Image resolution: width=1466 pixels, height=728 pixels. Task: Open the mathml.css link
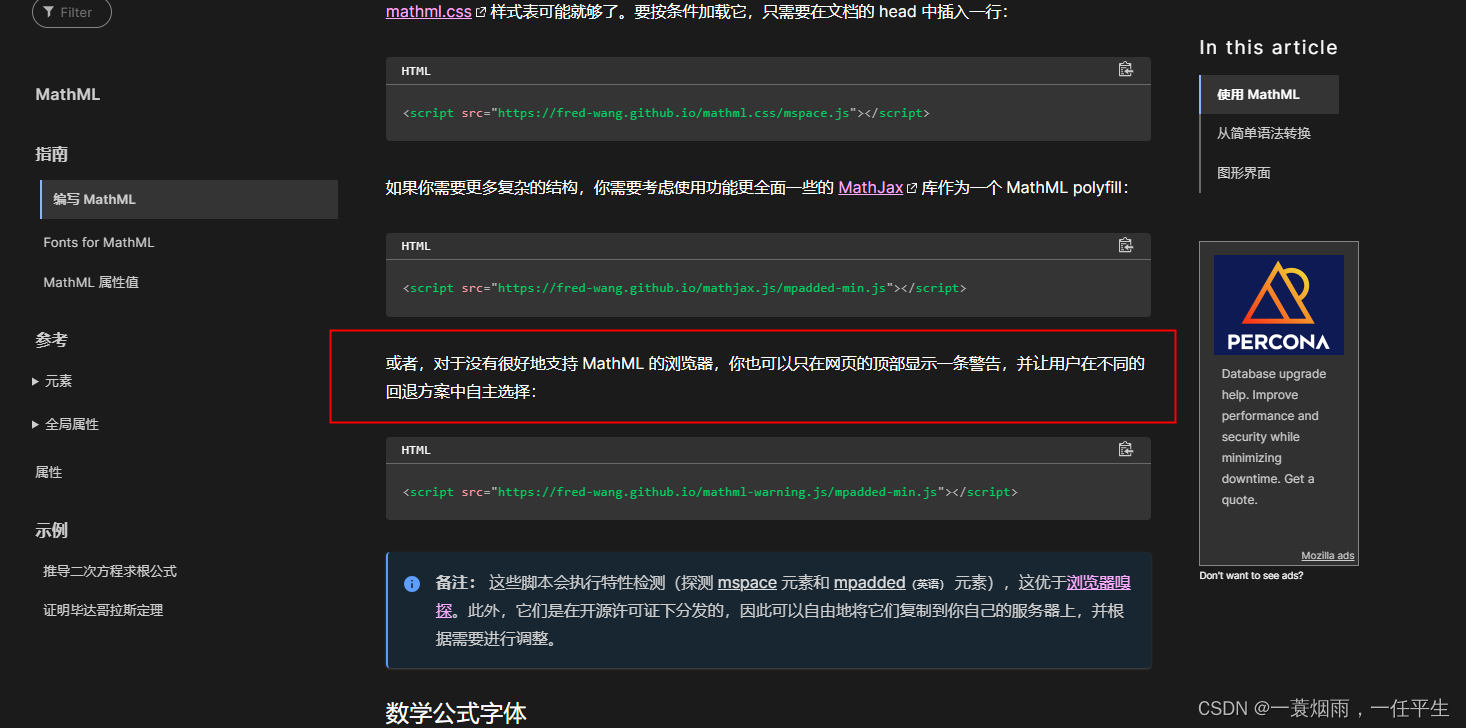(429, 12)
